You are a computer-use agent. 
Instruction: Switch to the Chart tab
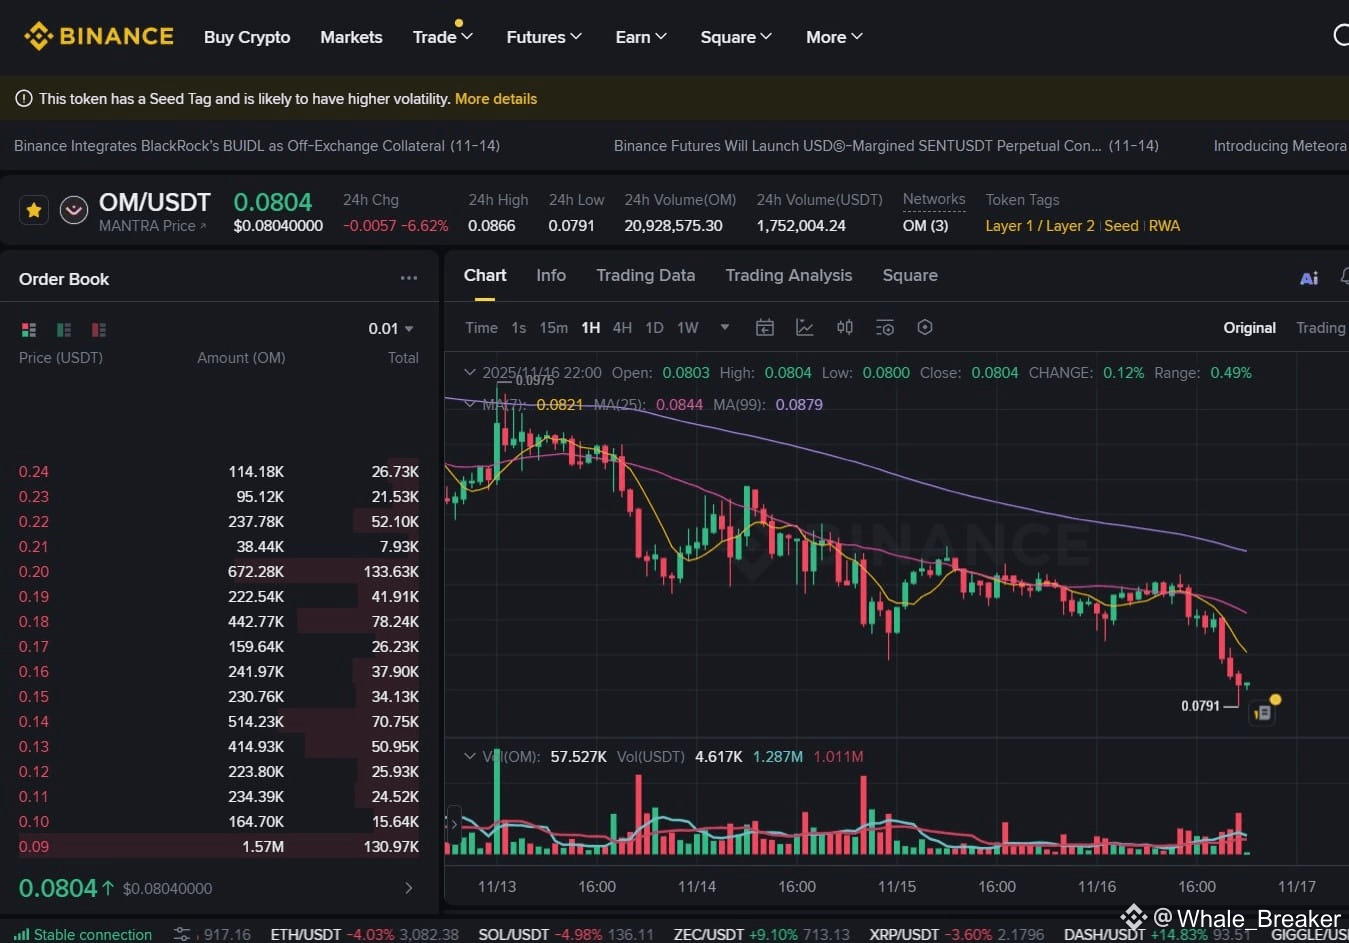click(x=485, y=275)
